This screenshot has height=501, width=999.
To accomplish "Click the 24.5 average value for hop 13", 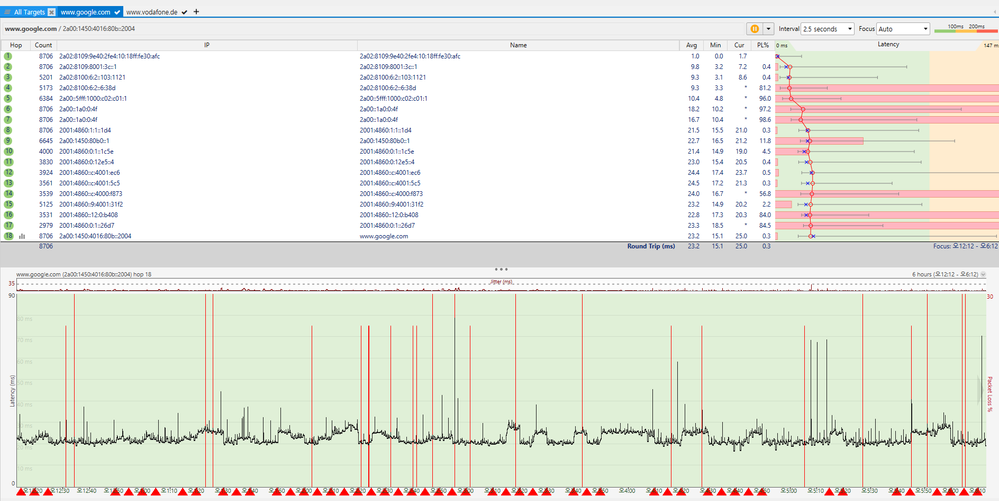I will pos(693,183).
